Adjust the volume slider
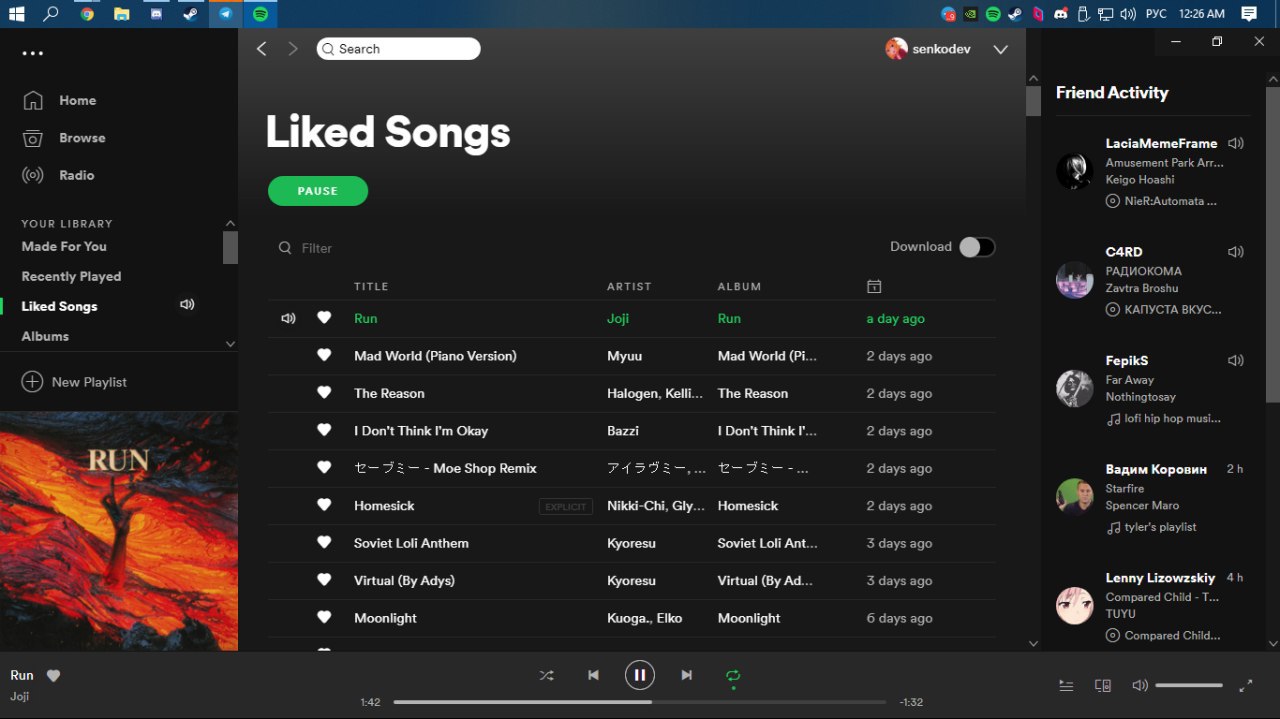The image size is (1280, 719). pos(1189,685)
